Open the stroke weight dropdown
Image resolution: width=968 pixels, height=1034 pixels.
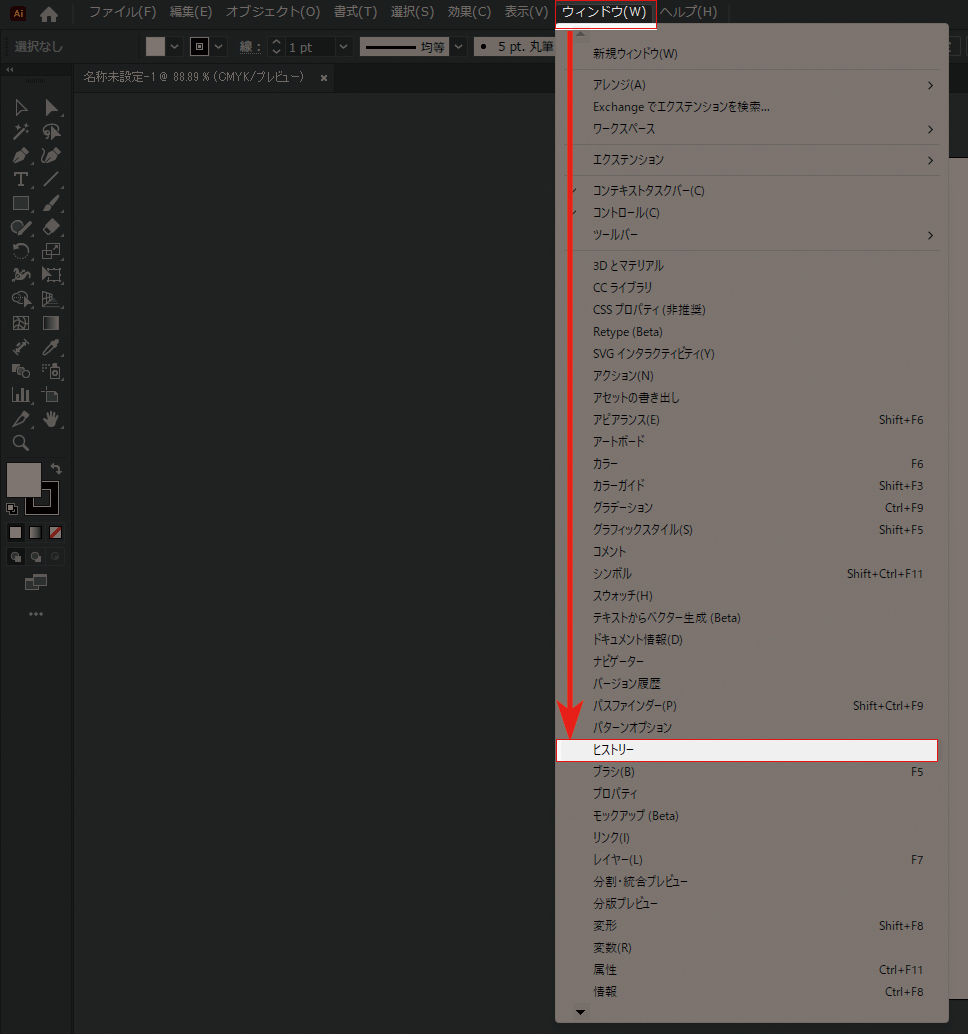pyautogui.click(x=343, y=47)
